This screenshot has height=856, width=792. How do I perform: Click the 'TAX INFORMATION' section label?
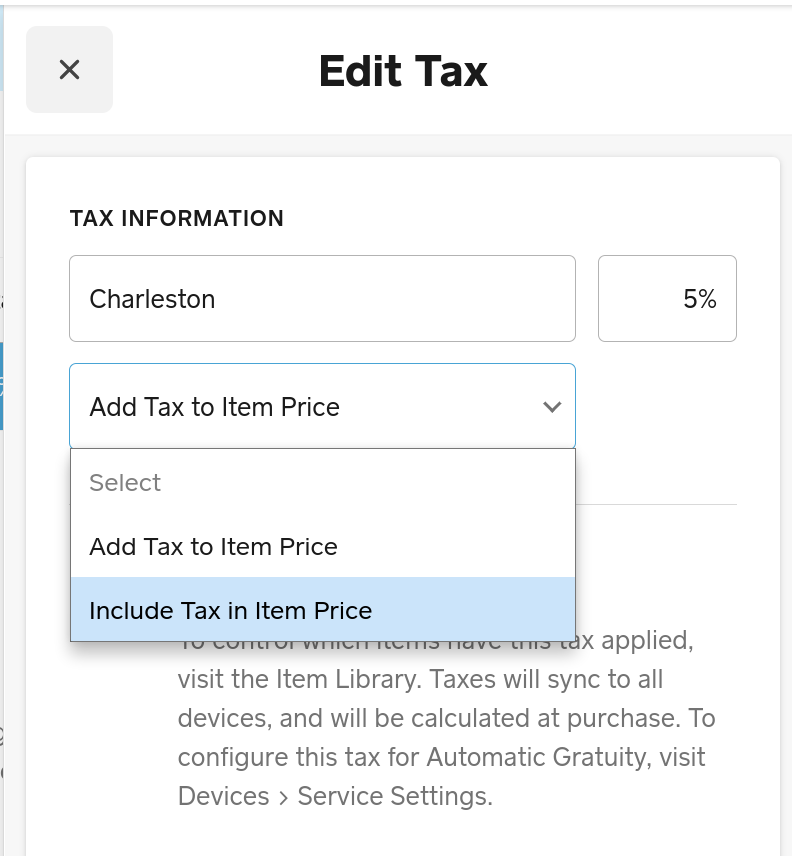(x=177, y=218)
